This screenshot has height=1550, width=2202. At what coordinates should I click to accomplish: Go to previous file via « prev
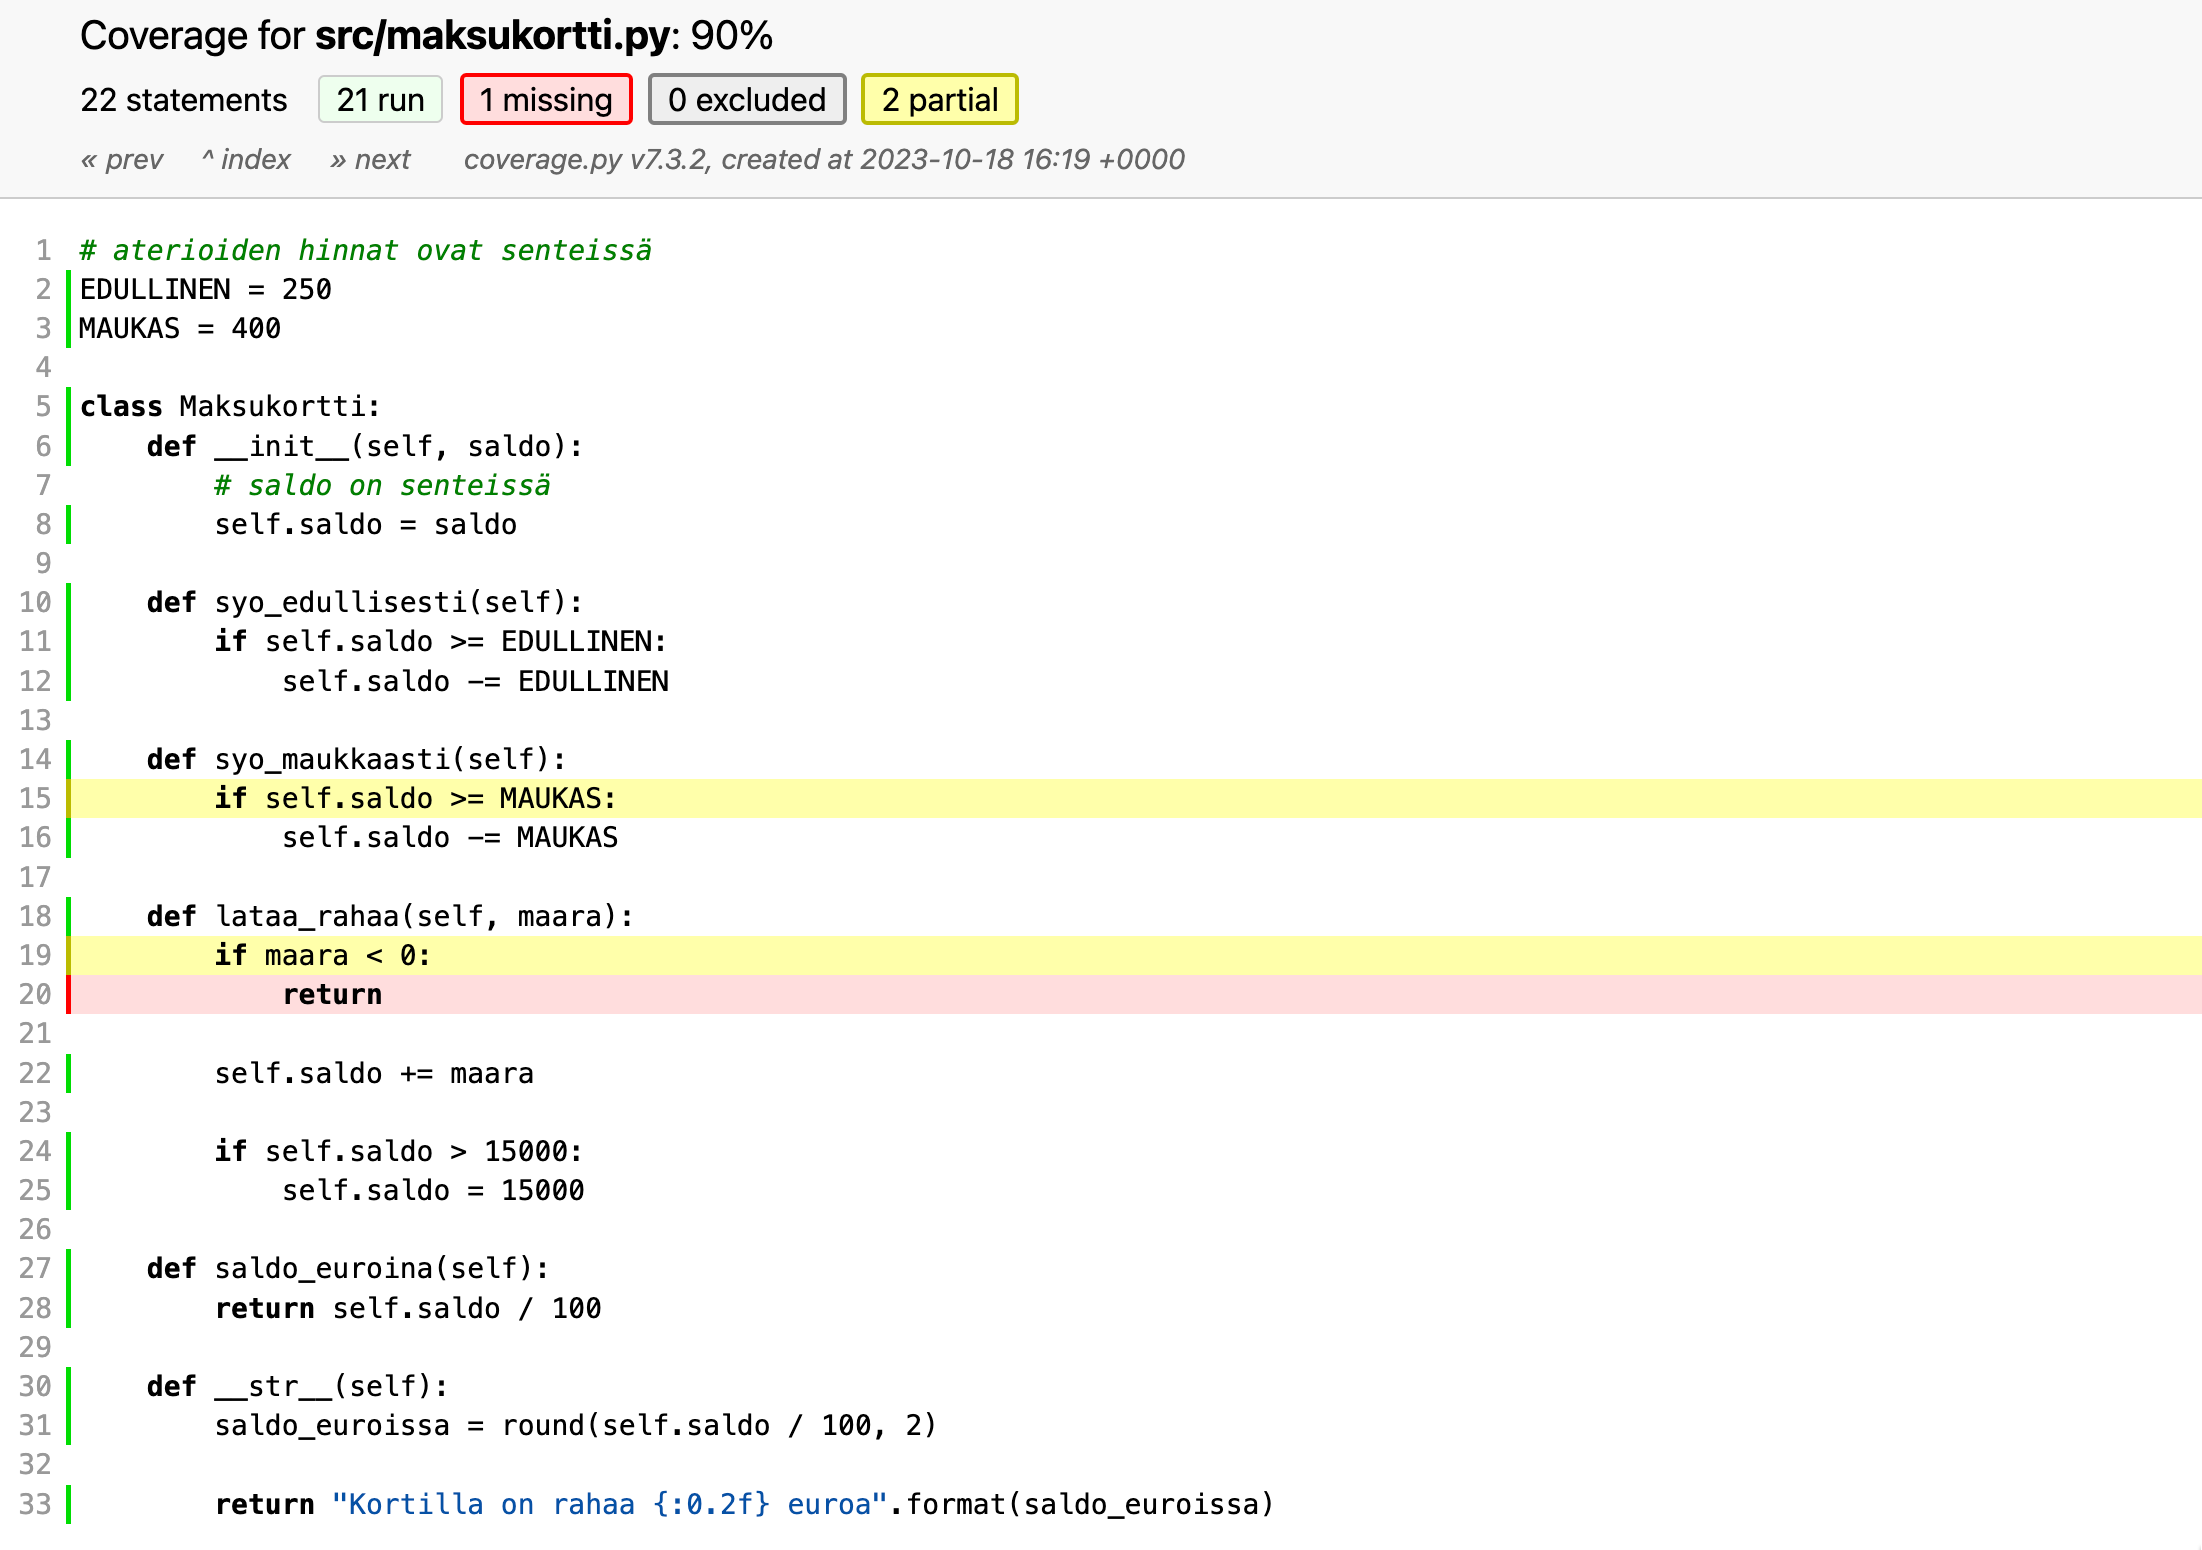pos(122,160)
